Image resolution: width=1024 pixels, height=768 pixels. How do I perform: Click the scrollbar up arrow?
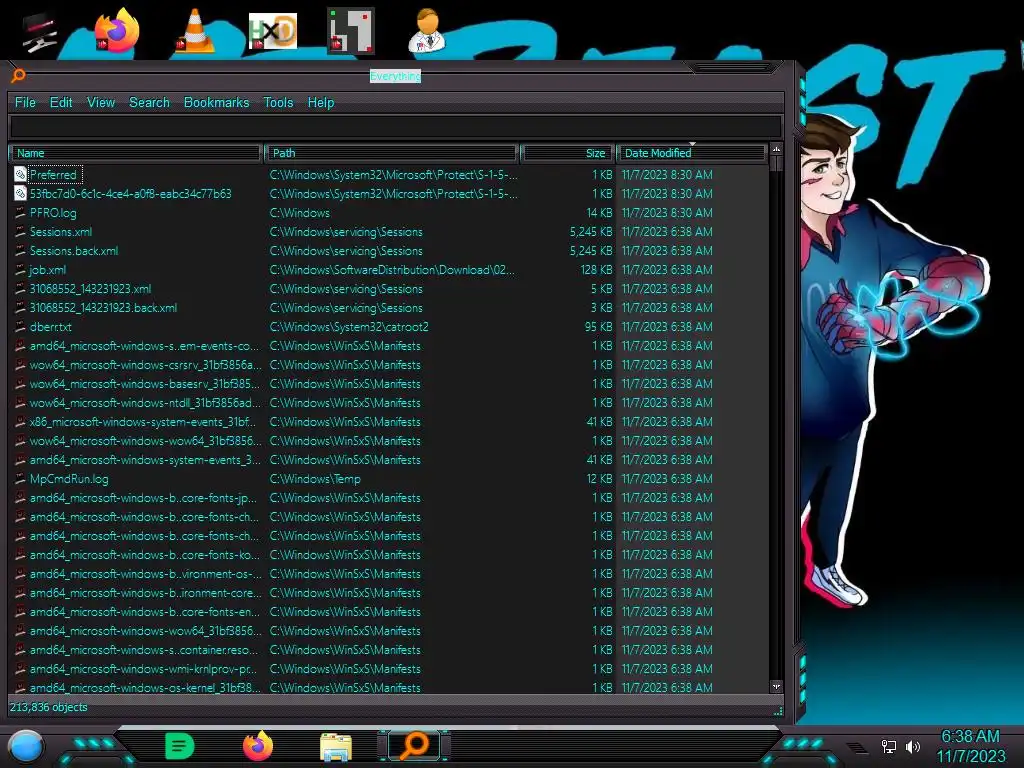tap(776, 150)
